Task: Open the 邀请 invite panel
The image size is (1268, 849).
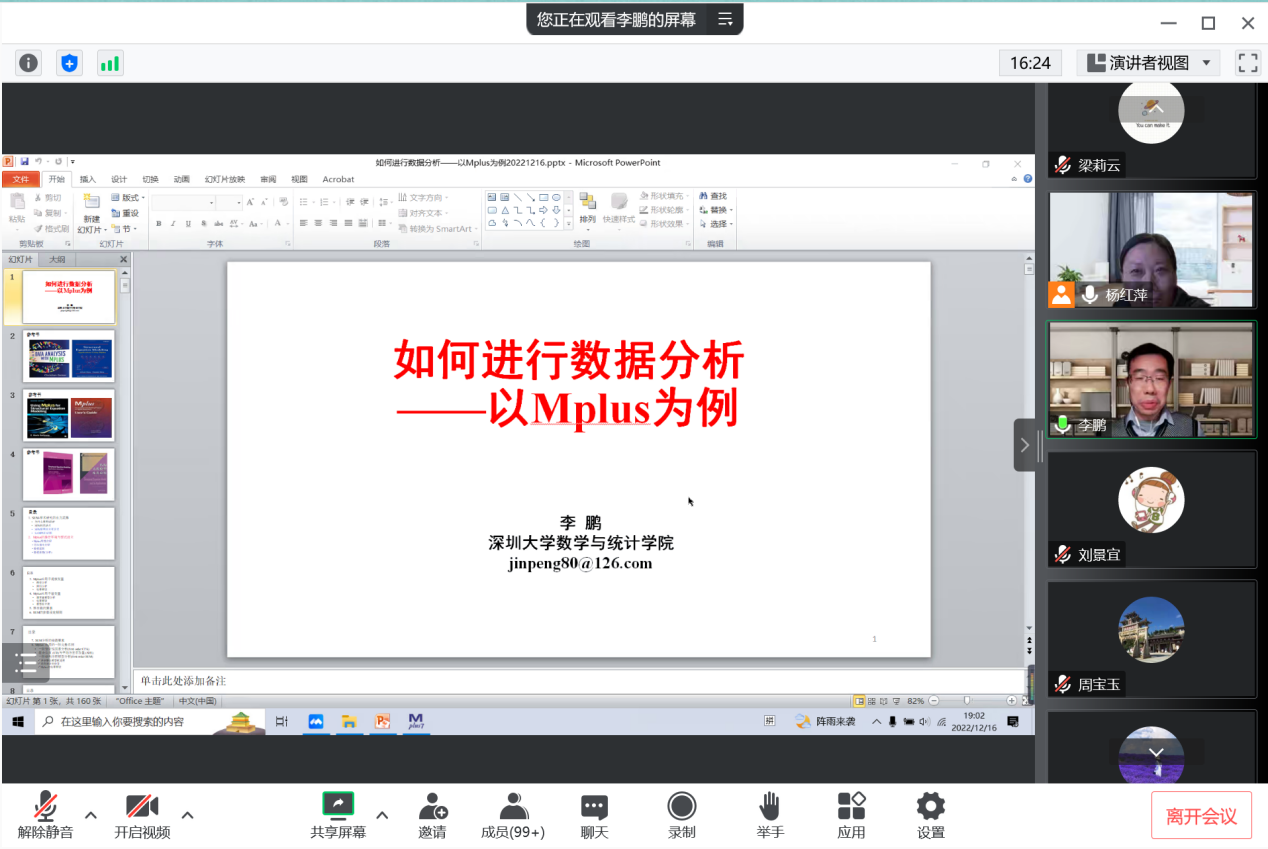Action: [433, 815]
